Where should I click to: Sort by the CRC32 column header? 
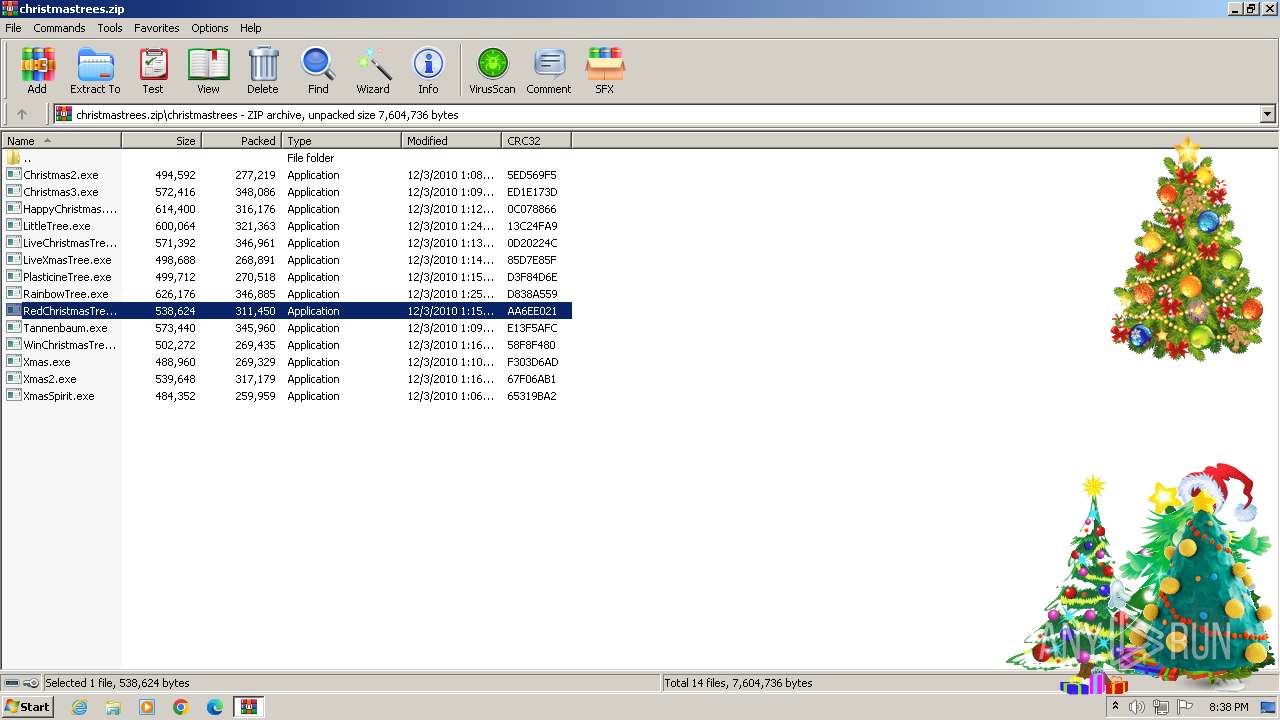536,141
